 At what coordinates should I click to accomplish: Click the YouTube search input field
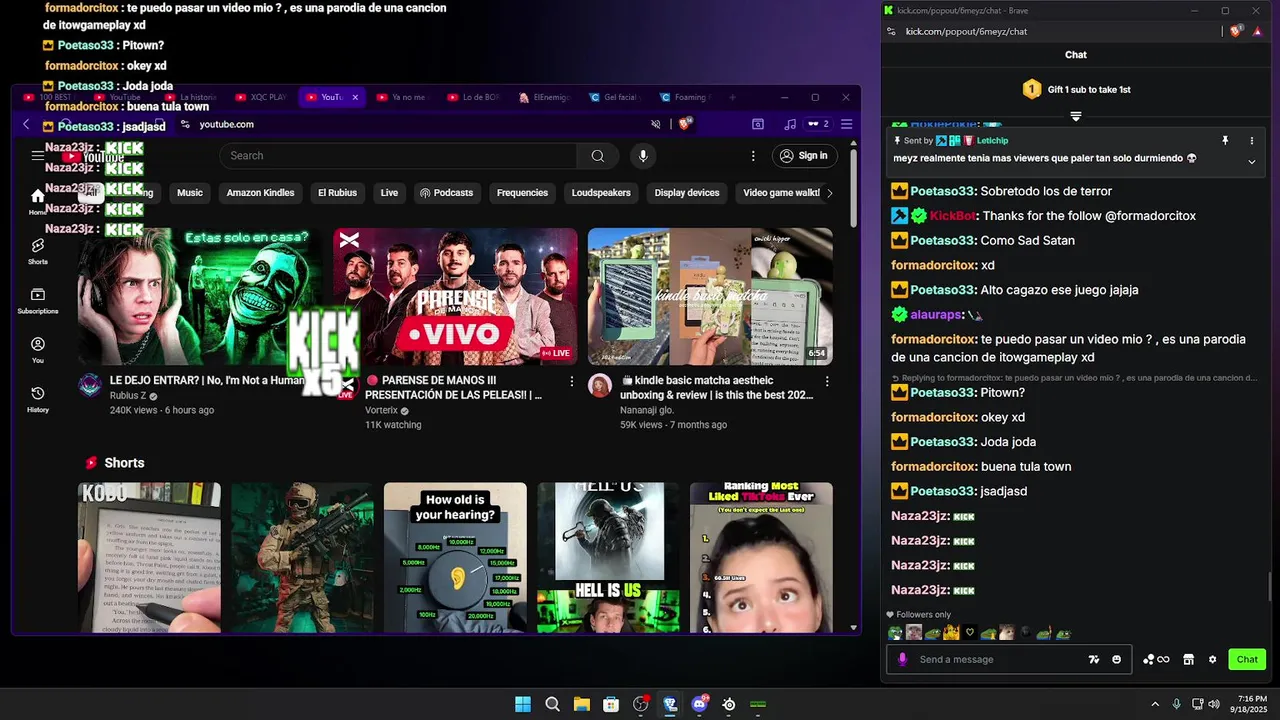pyautogui.click(x=398, y=156)
